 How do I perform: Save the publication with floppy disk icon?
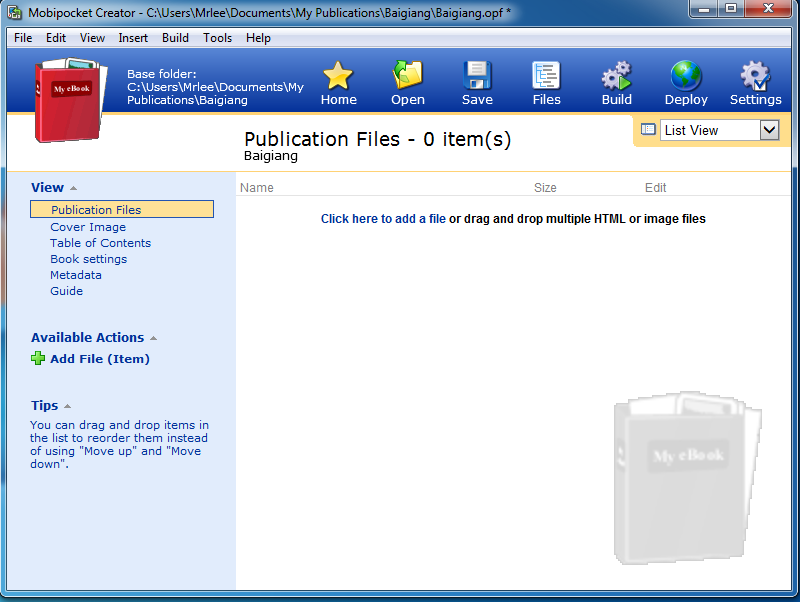point(477,77)
